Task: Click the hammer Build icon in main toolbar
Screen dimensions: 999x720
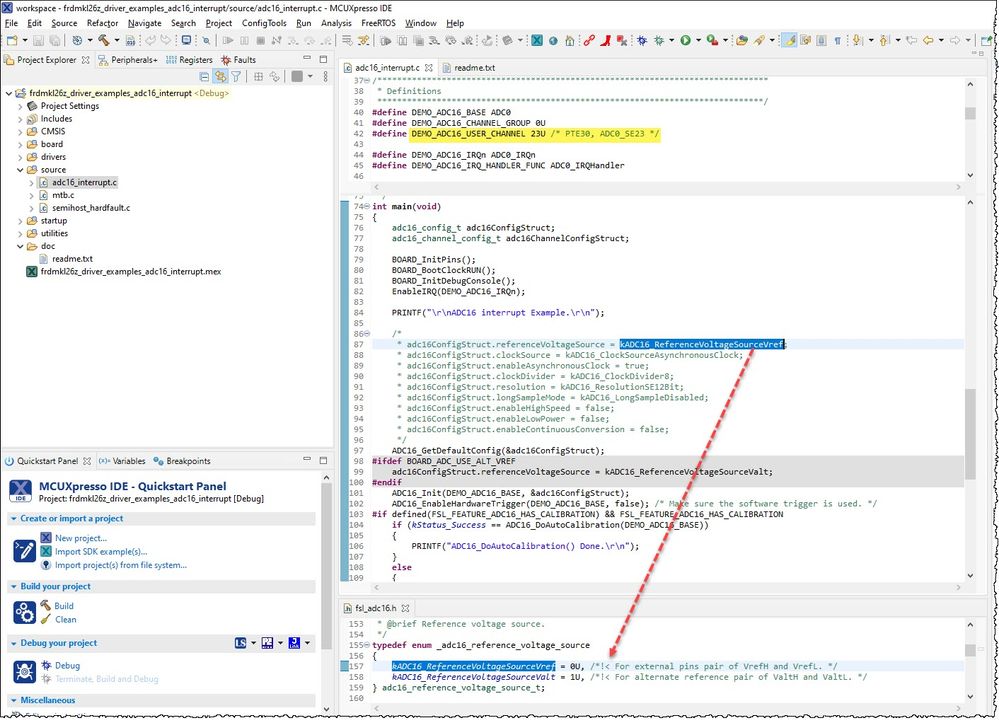Action: 103,40
